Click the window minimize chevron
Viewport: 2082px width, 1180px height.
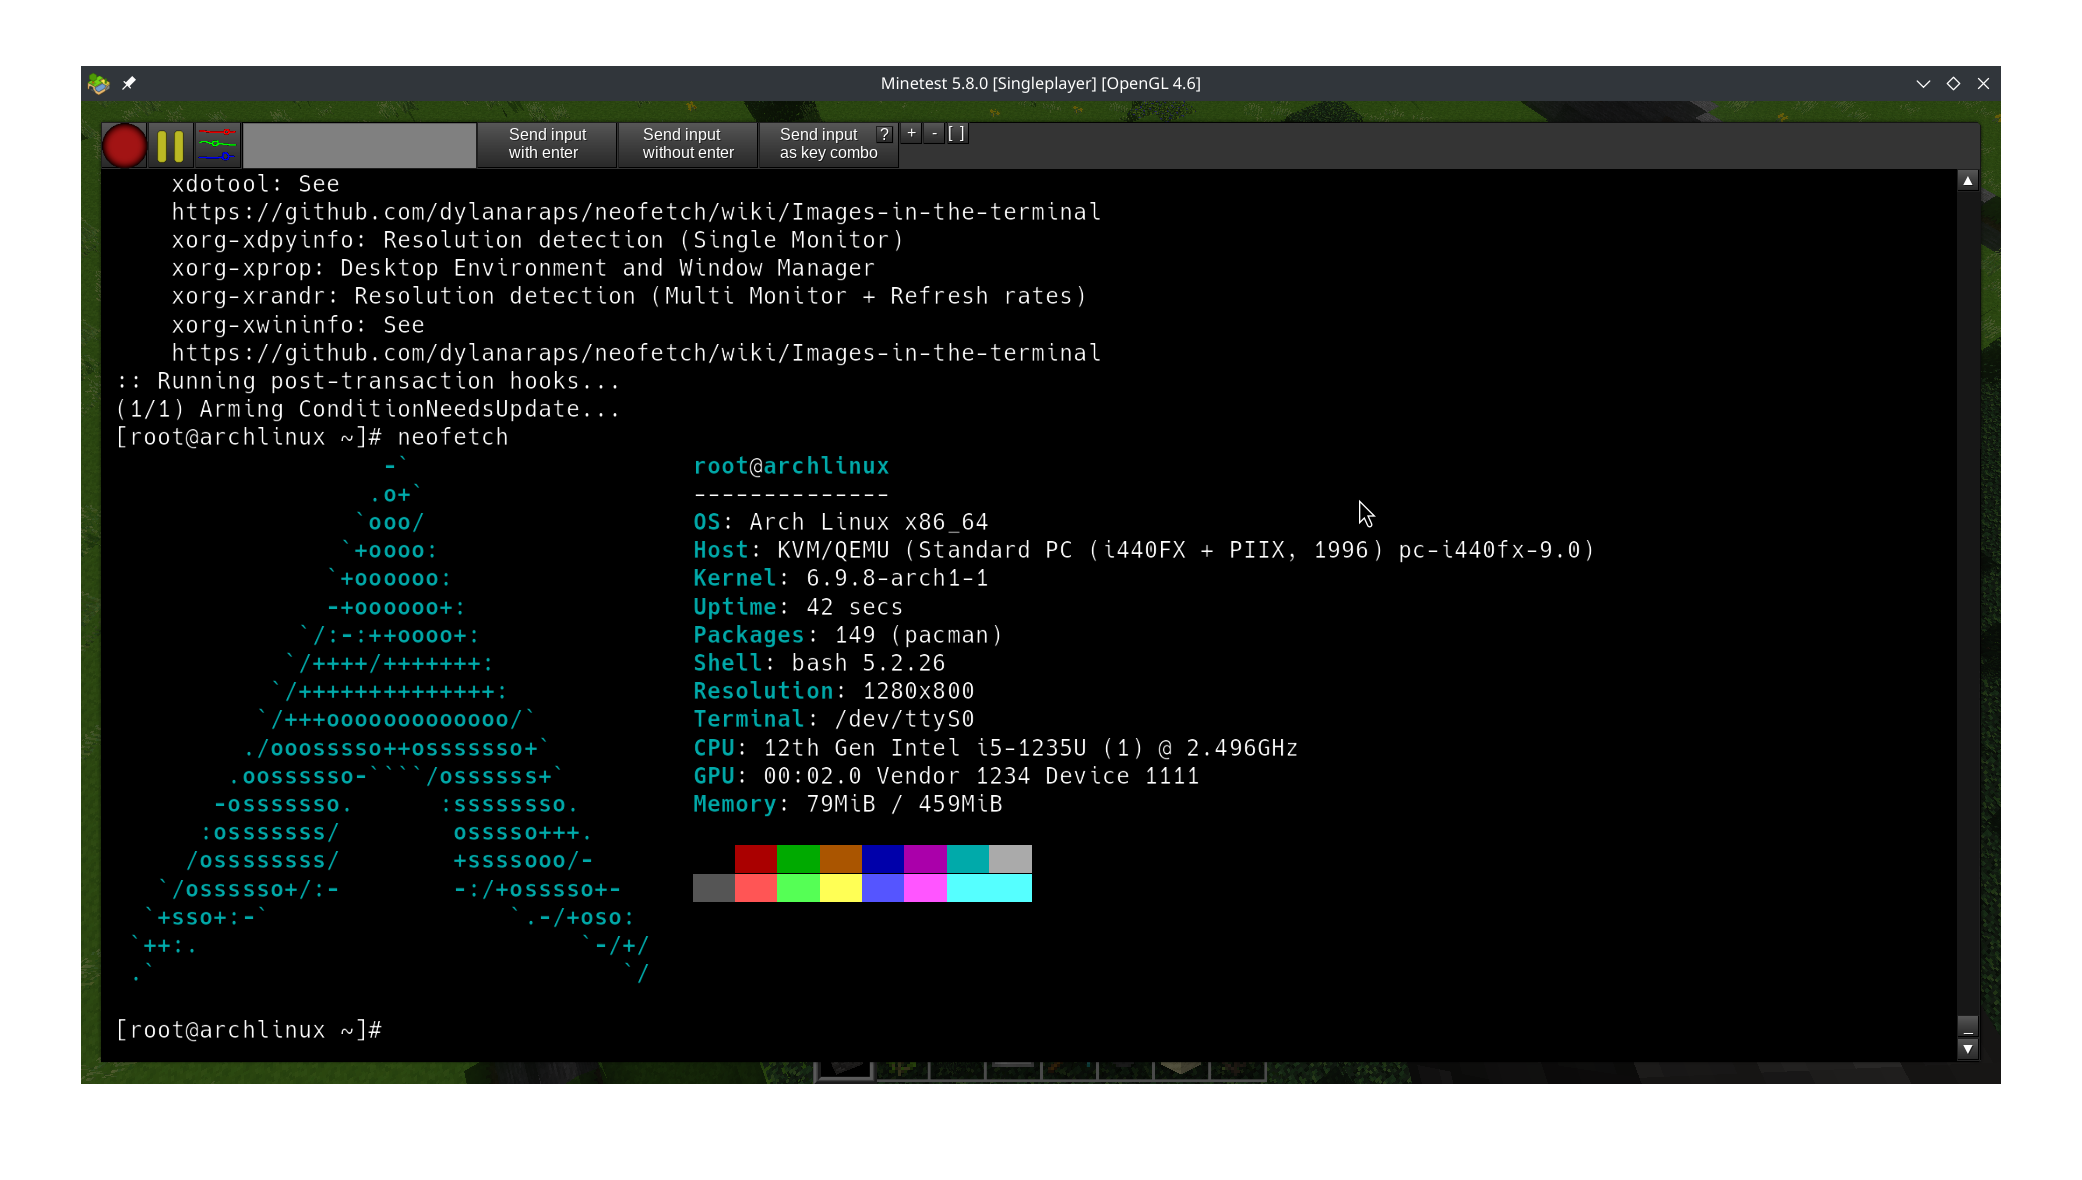point(1923,84)
